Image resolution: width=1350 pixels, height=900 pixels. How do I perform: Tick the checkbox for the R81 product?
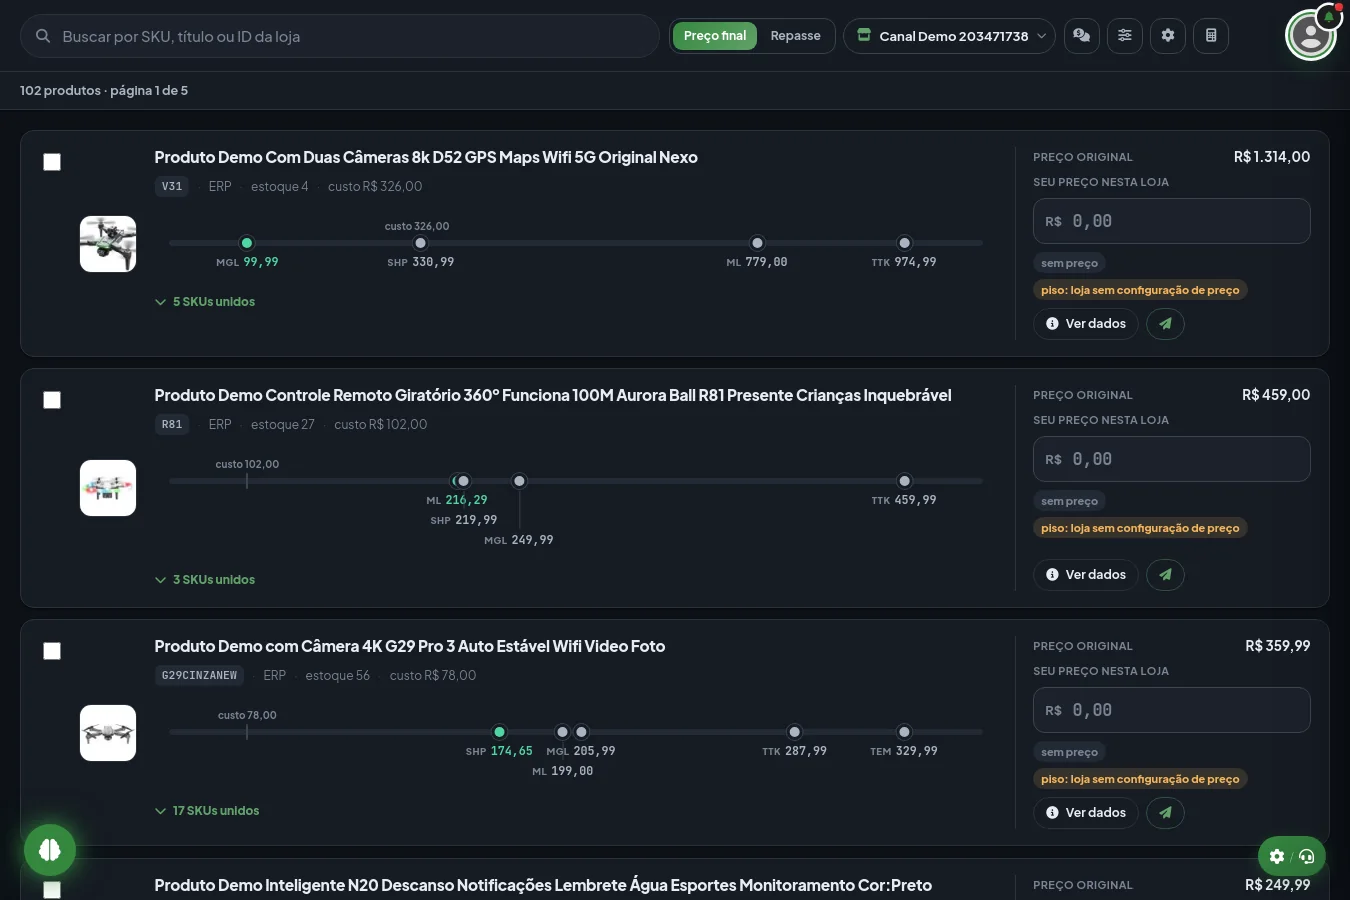[x=52, y=400]
